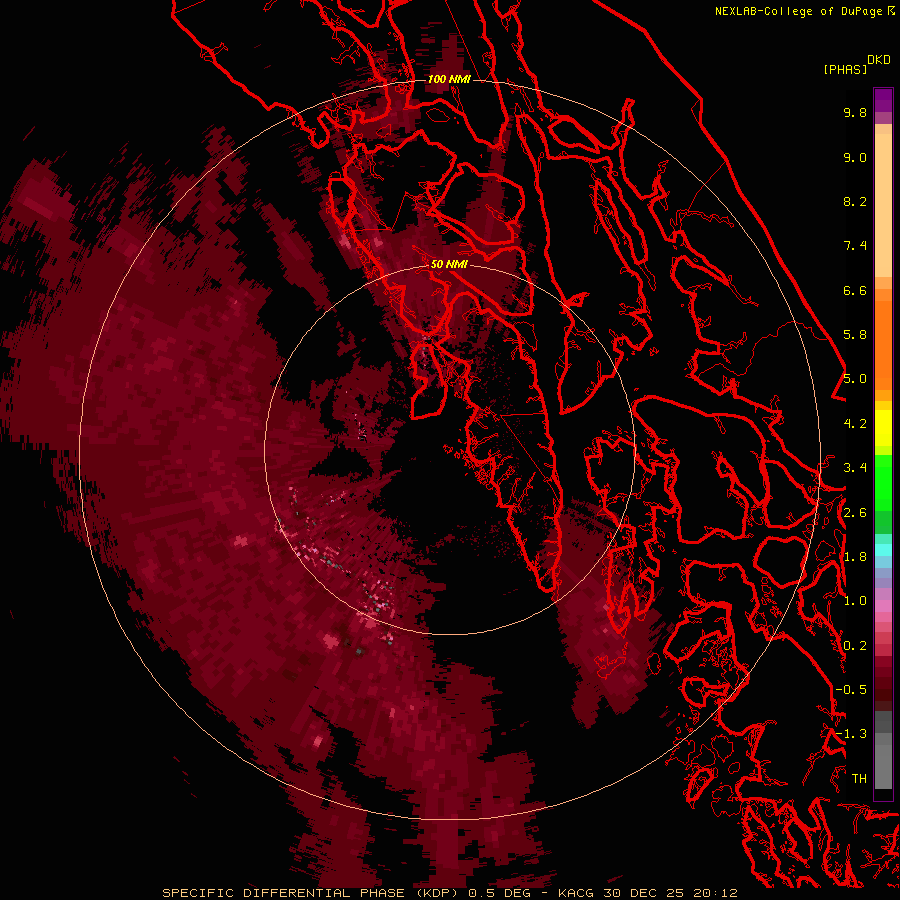This screenshot has height=900, width=900.
Task: Click the DKD label above the color scale
Action: point(879,60)
